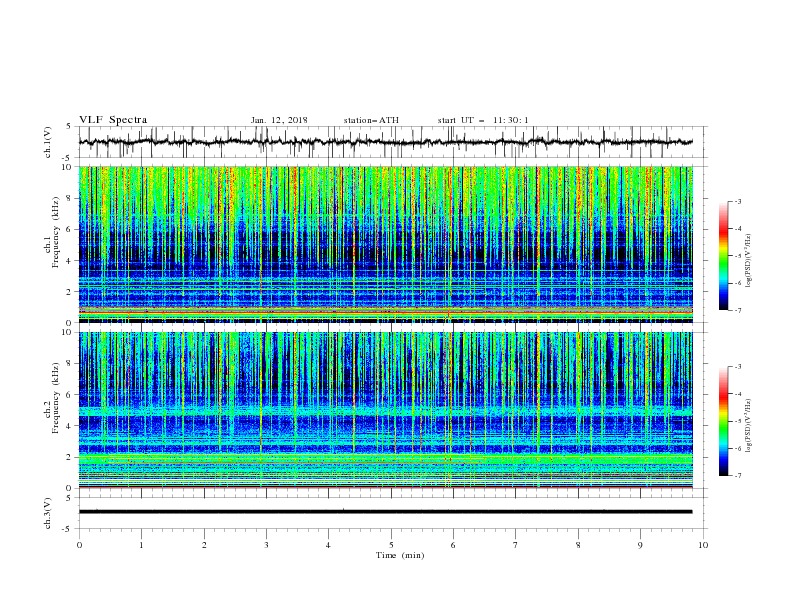Image resolution: width=792 pixels, height=612 pixels.
Task: Click the ch.3 flat black waveform trace
Action: [385, 512]
